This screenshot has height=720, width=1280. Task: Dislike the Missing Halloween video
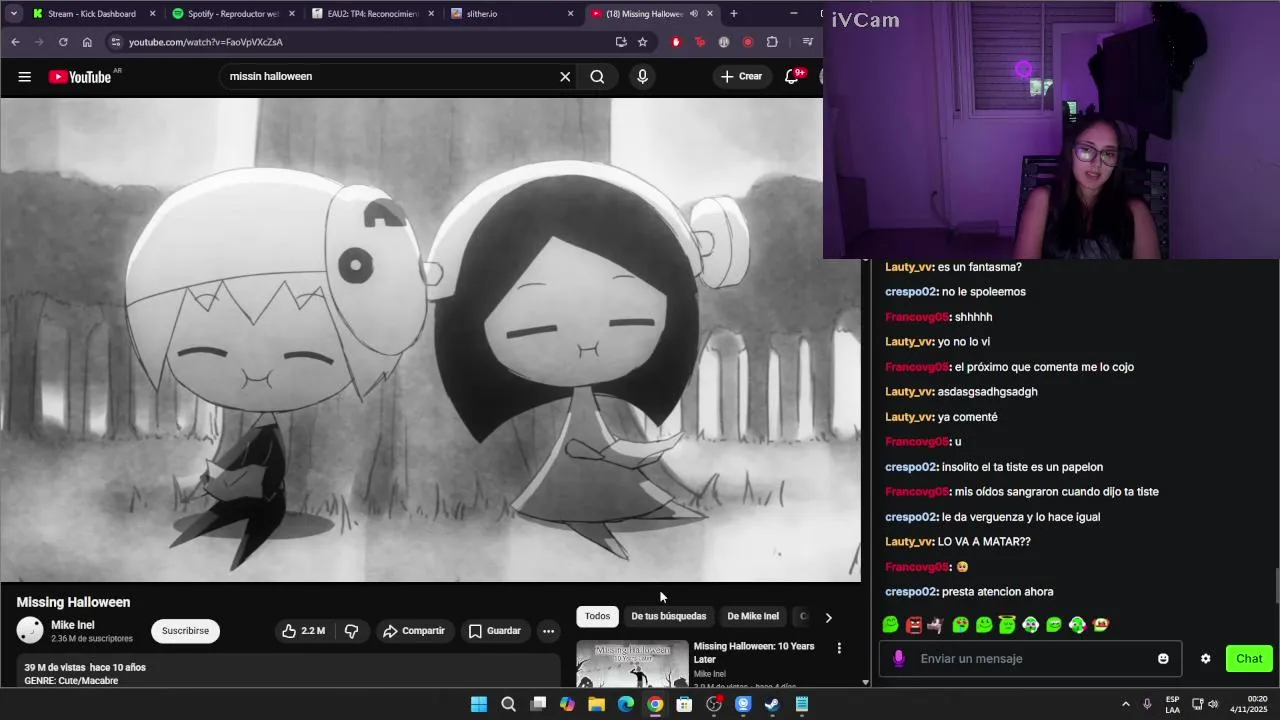pyautogui.click(x=352, y=631)
